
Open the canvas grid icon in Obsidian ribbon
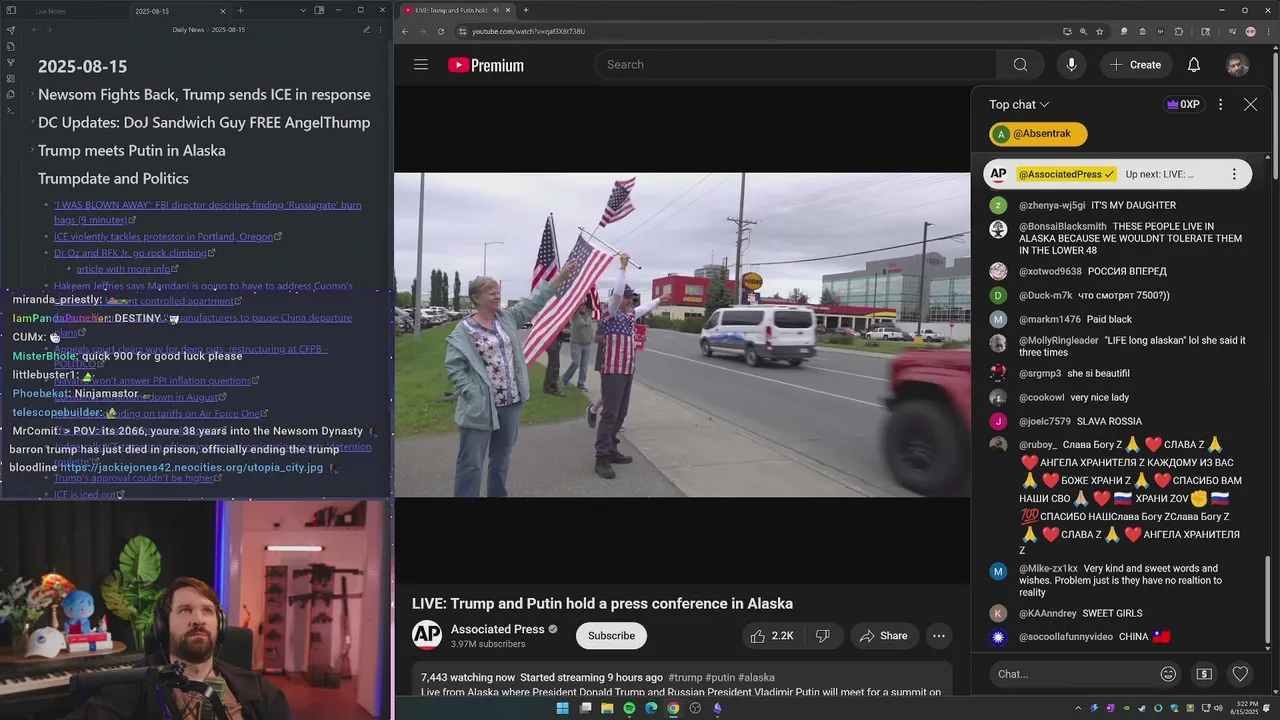point(11,78)
